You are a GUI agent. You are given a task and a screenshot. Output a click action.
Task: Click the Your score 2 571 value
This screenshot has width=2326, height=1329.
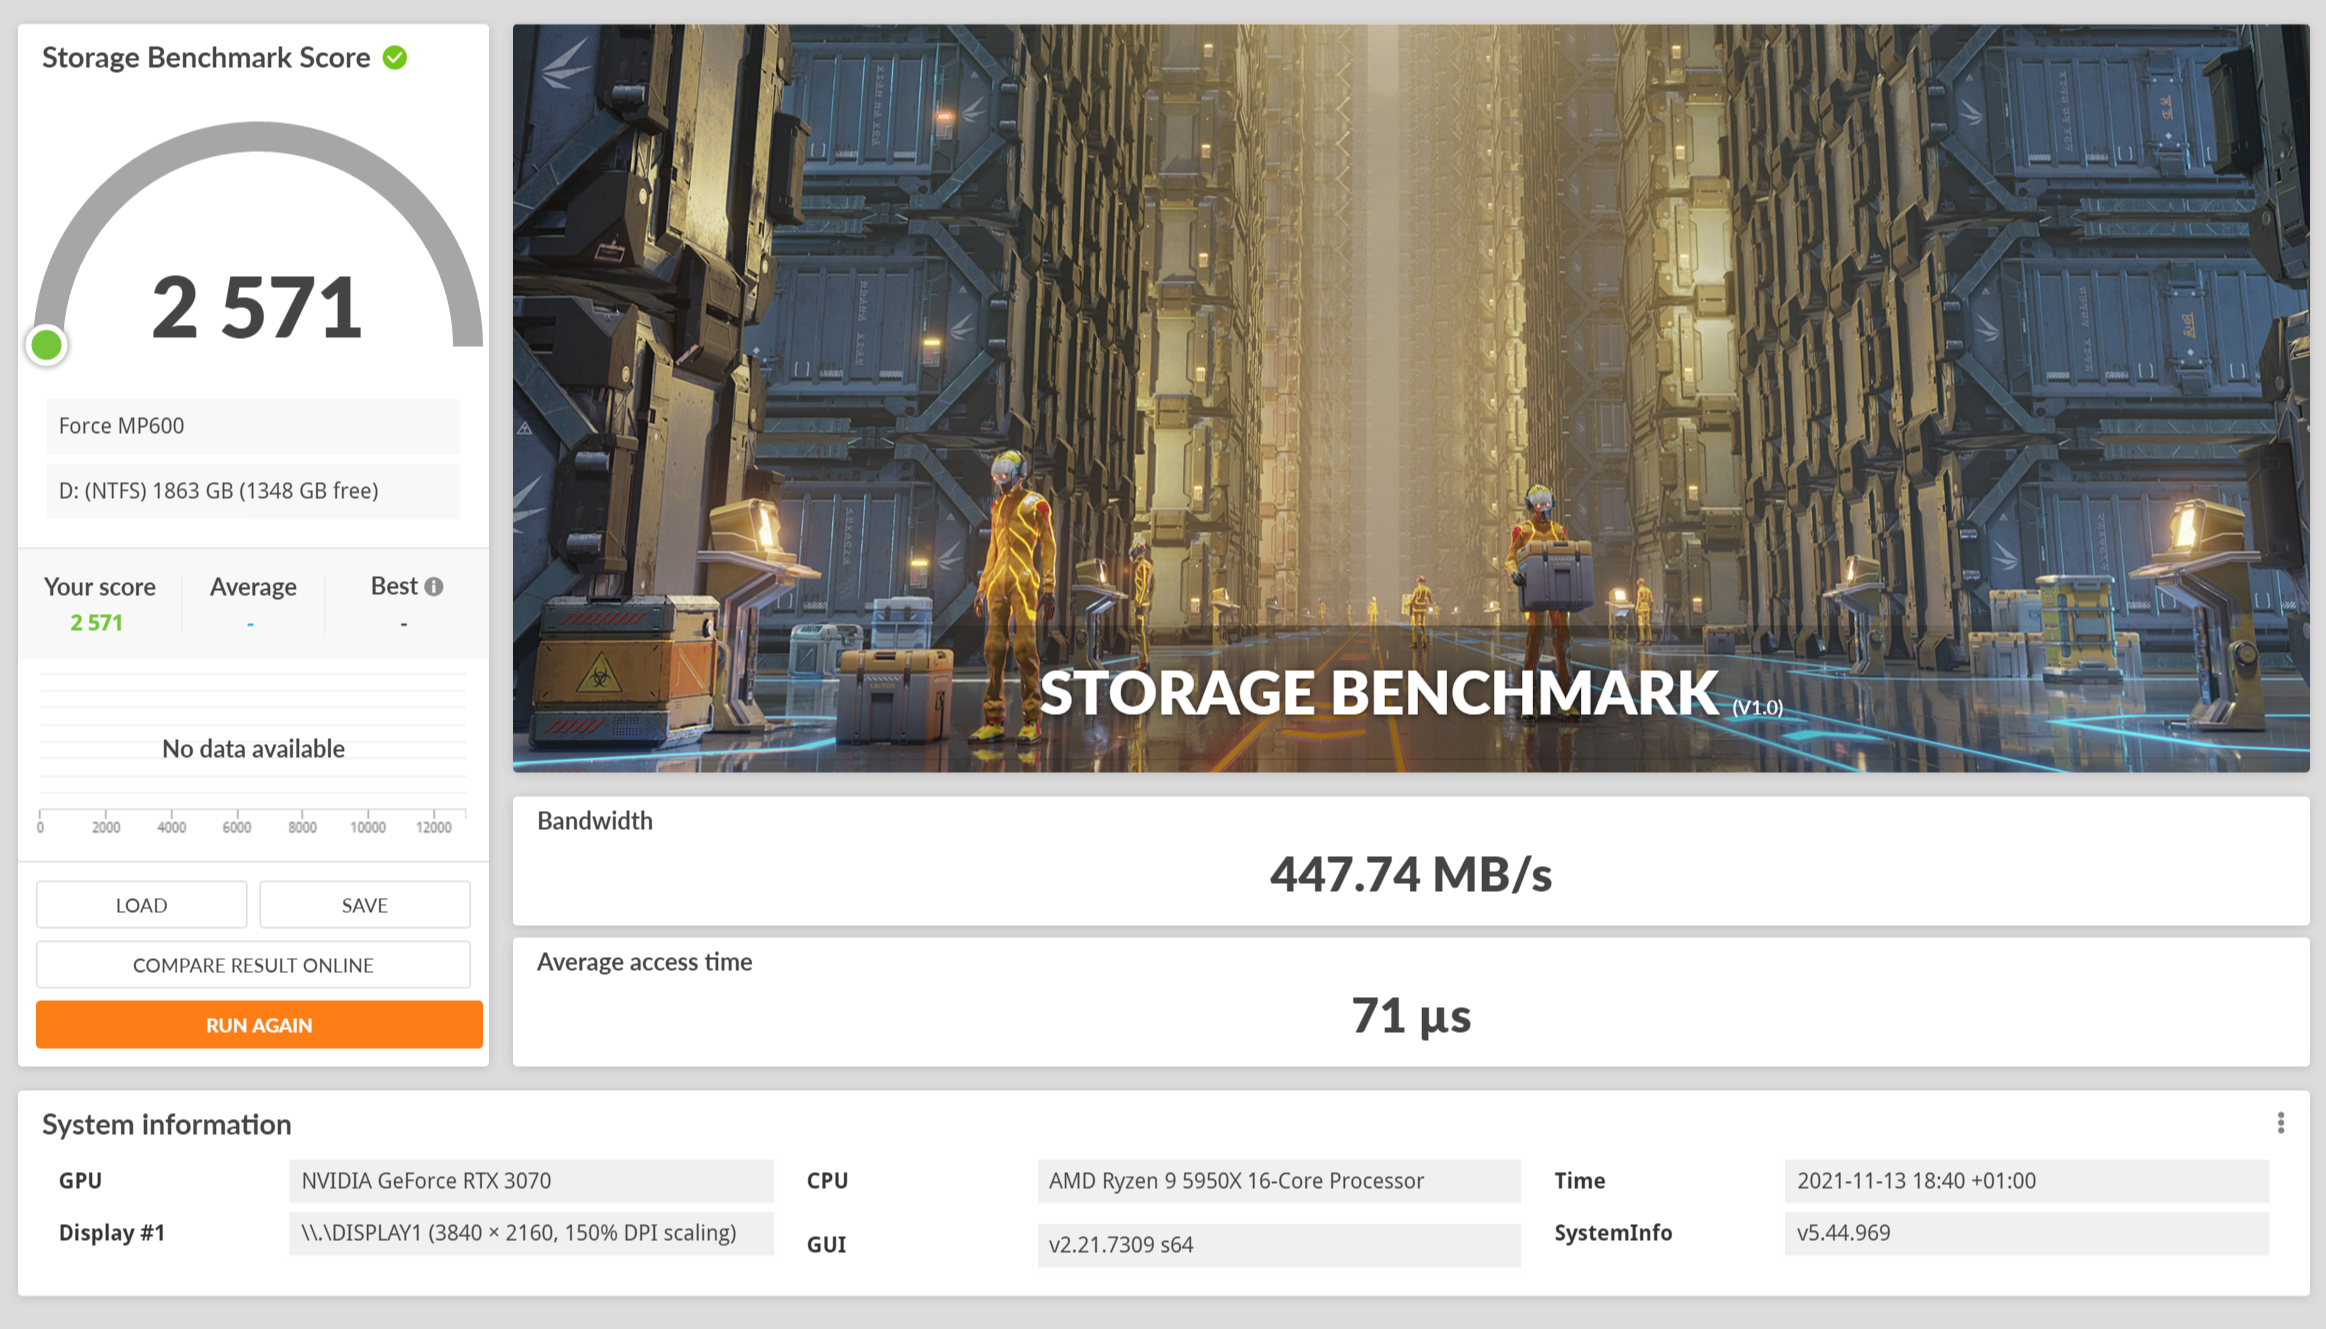97,623
